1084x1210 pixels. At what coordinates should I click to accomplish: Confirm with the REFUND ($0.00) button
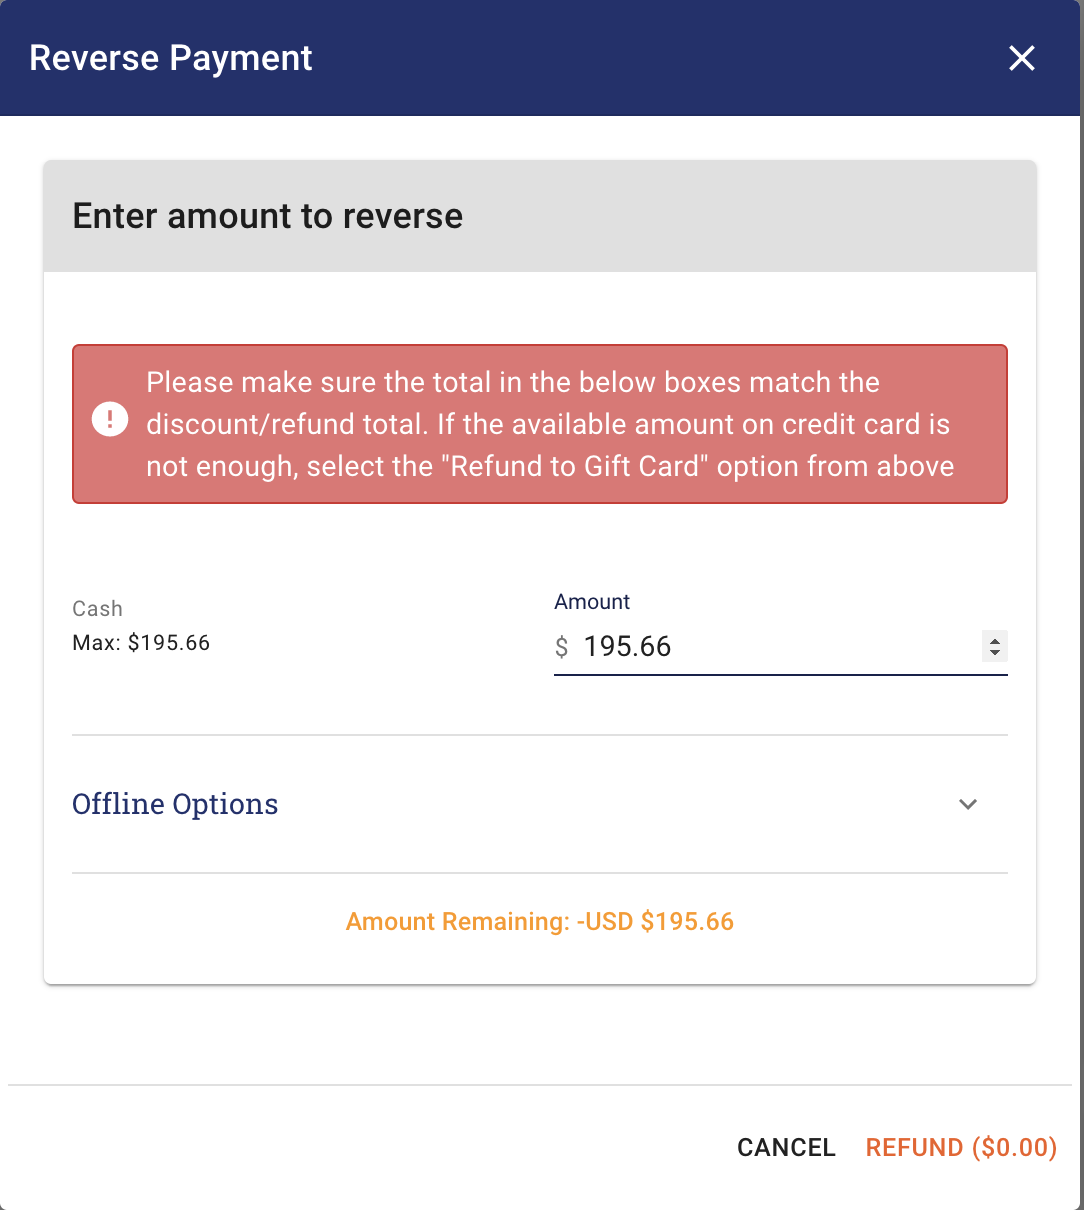coord(961,1147)
